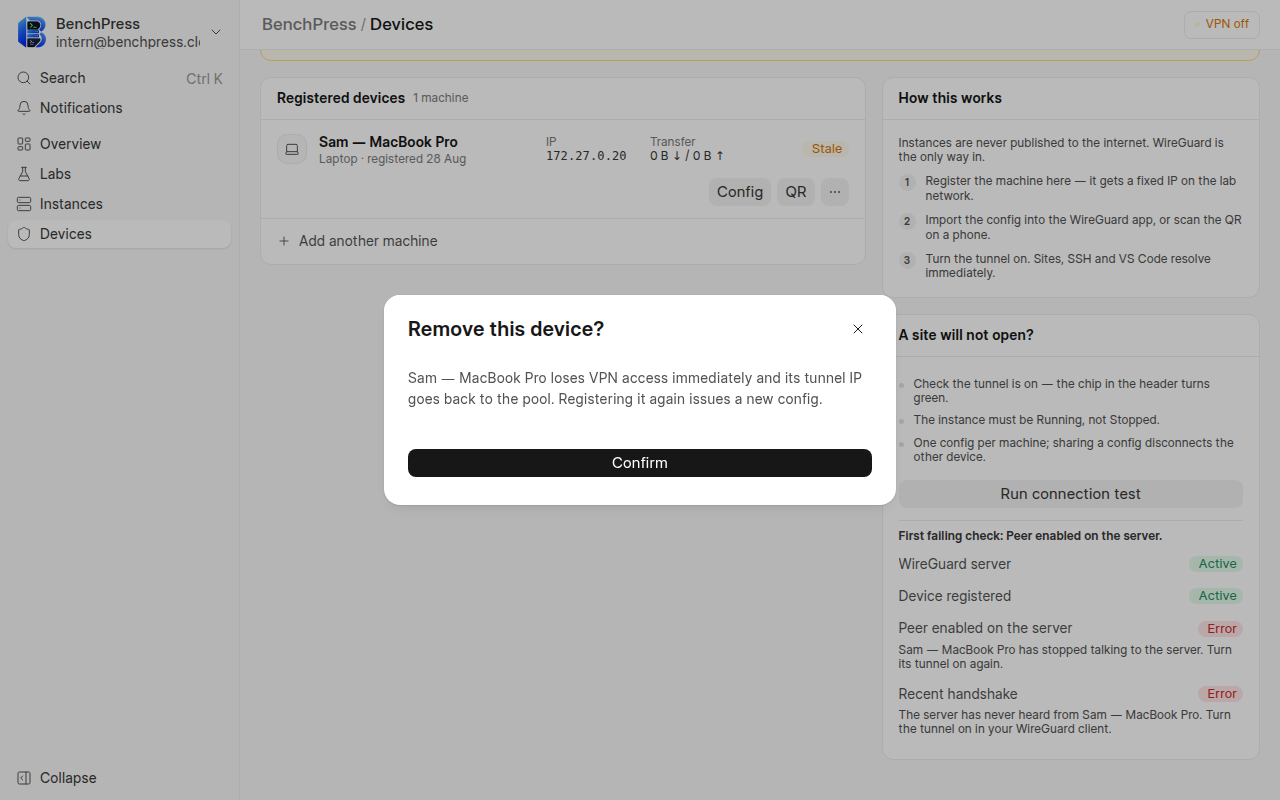Click the Recent handshake Error badge

(1222, 694)
